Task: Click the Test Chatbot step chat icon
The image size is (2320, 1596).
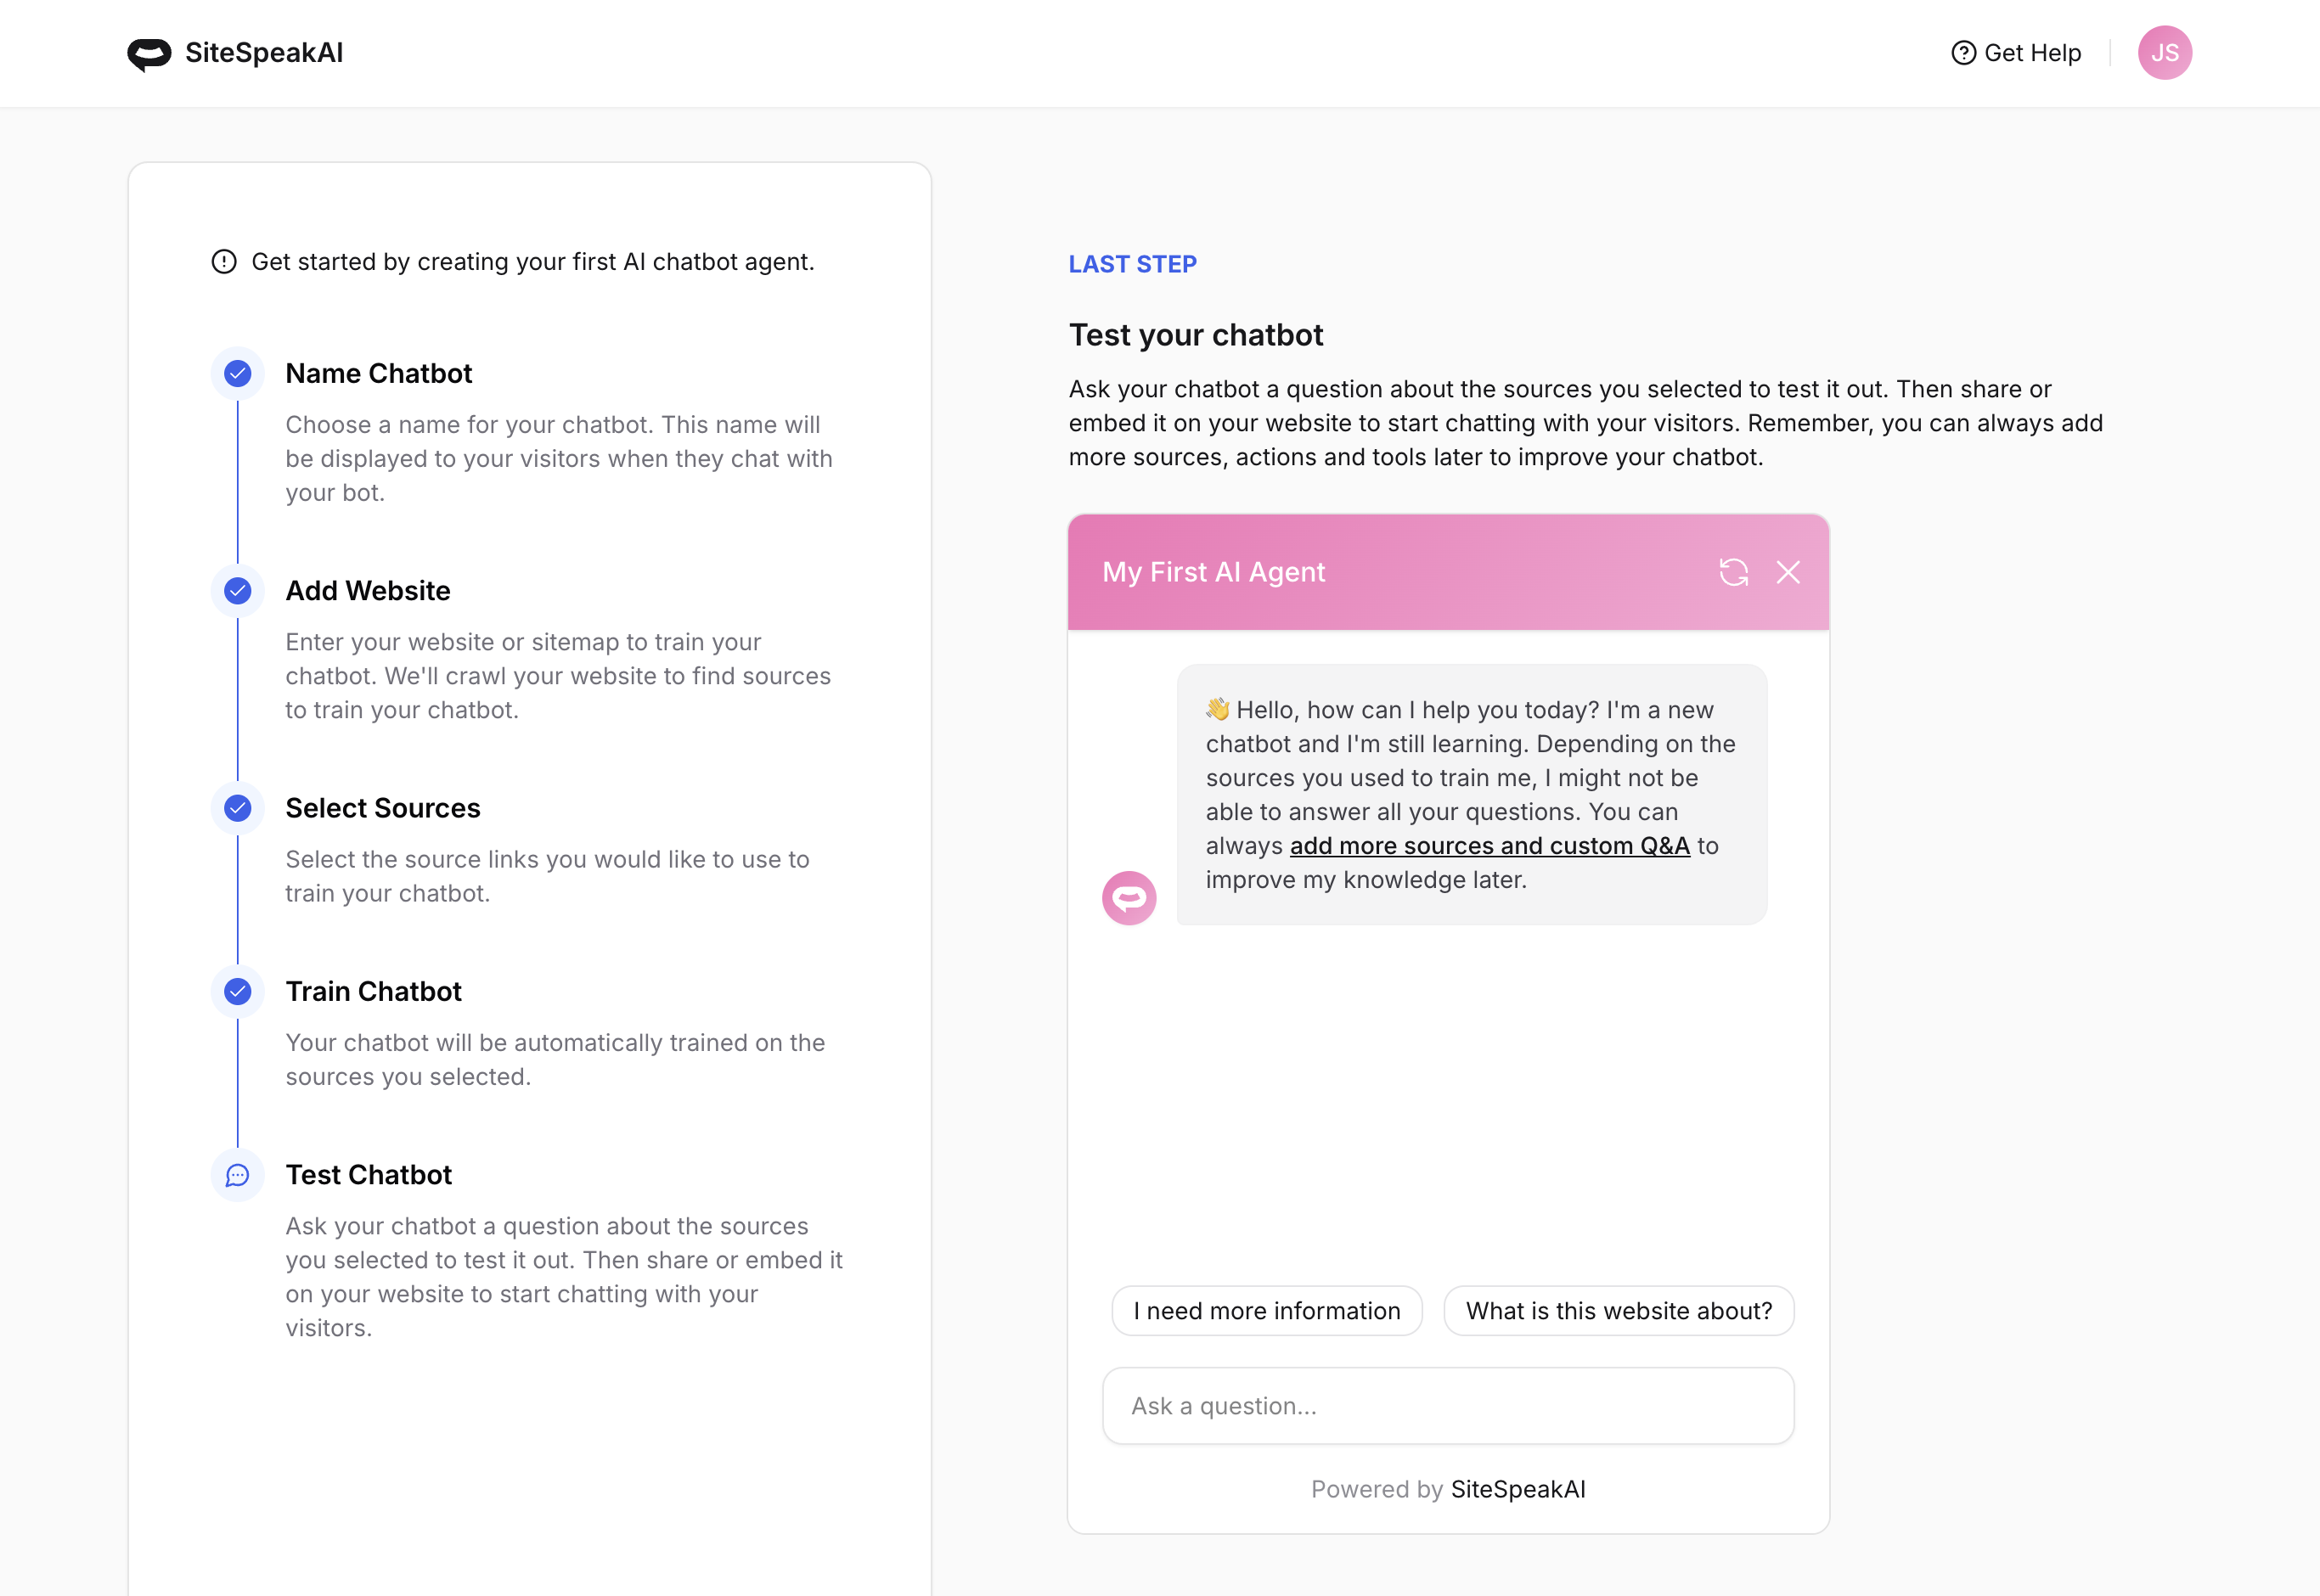Action: pyautogui.click(x=238, y=1175)
